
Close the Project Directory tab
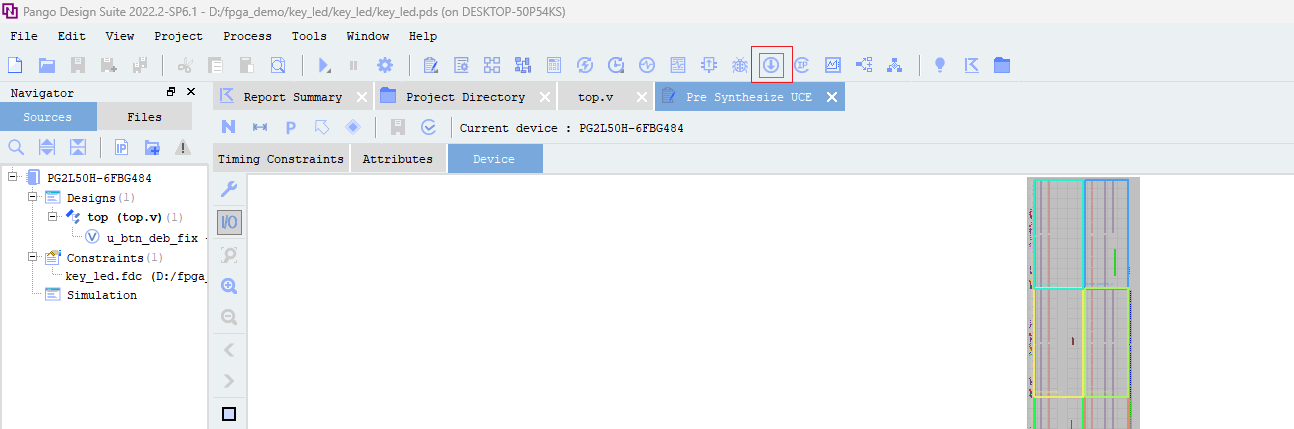coord(544,97)
